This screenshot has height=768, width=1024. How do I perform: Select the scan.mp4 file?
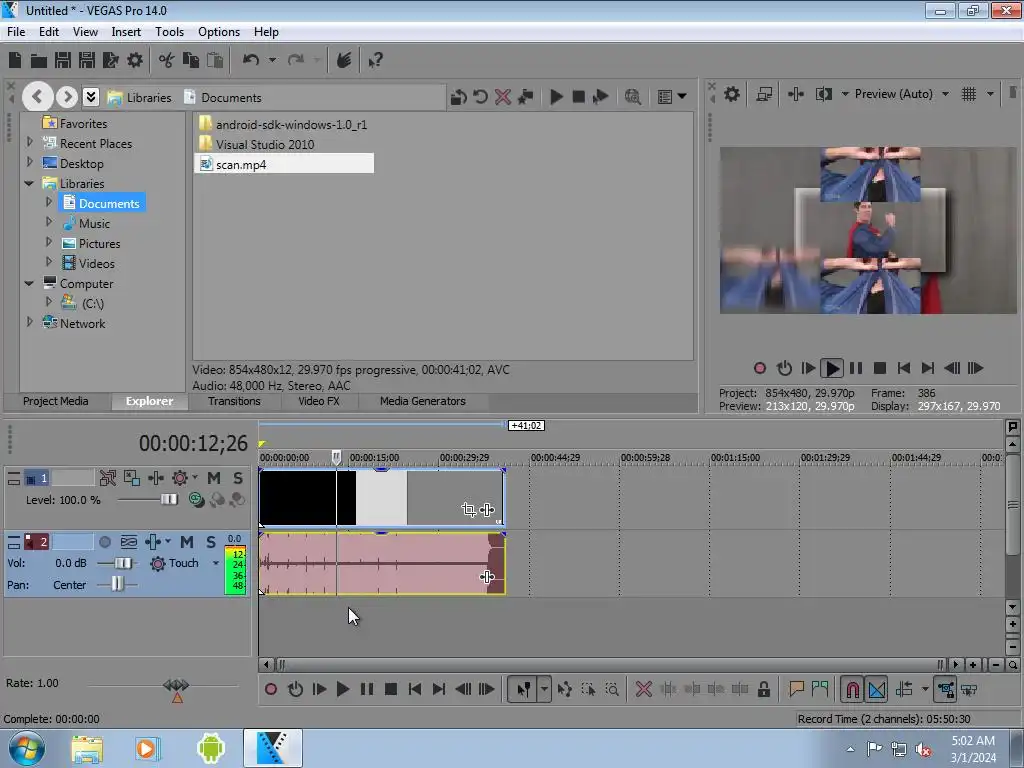coord(284,165)
